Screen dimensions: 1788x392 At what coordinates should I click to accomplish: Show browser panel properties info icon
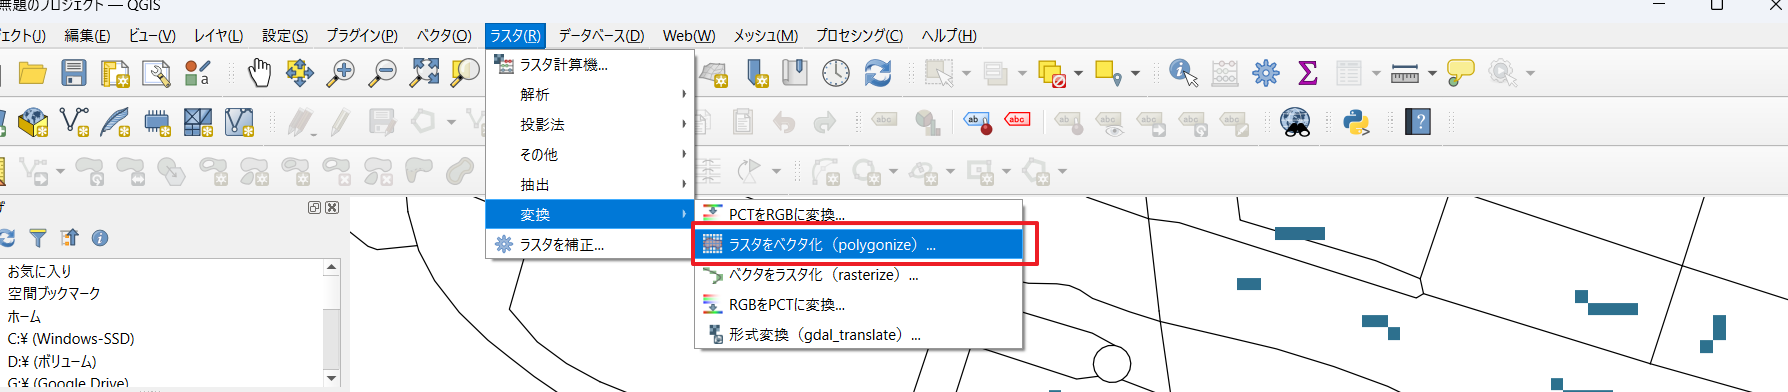[x=100, y=238]
